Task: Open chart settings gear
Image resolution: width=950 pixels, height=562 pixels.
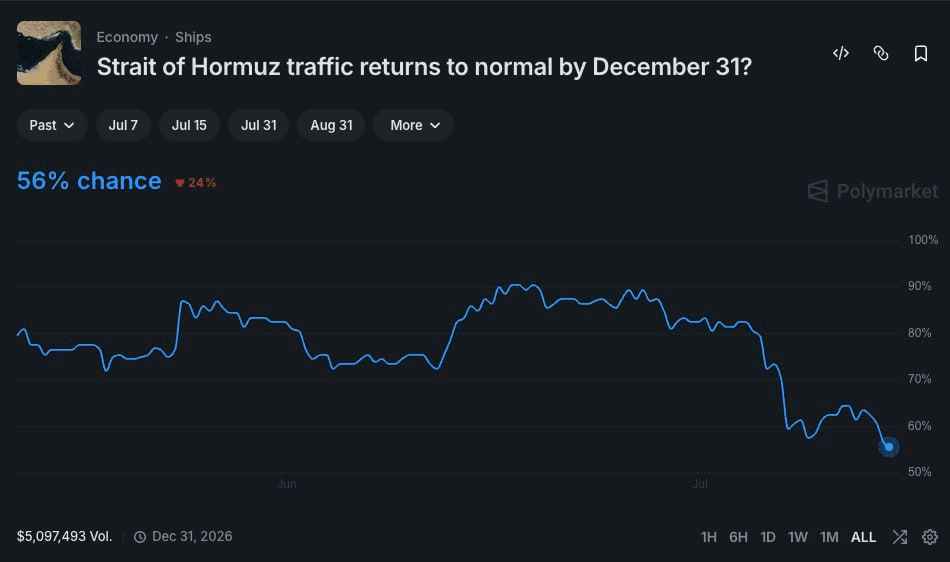Action: (929, 537)
